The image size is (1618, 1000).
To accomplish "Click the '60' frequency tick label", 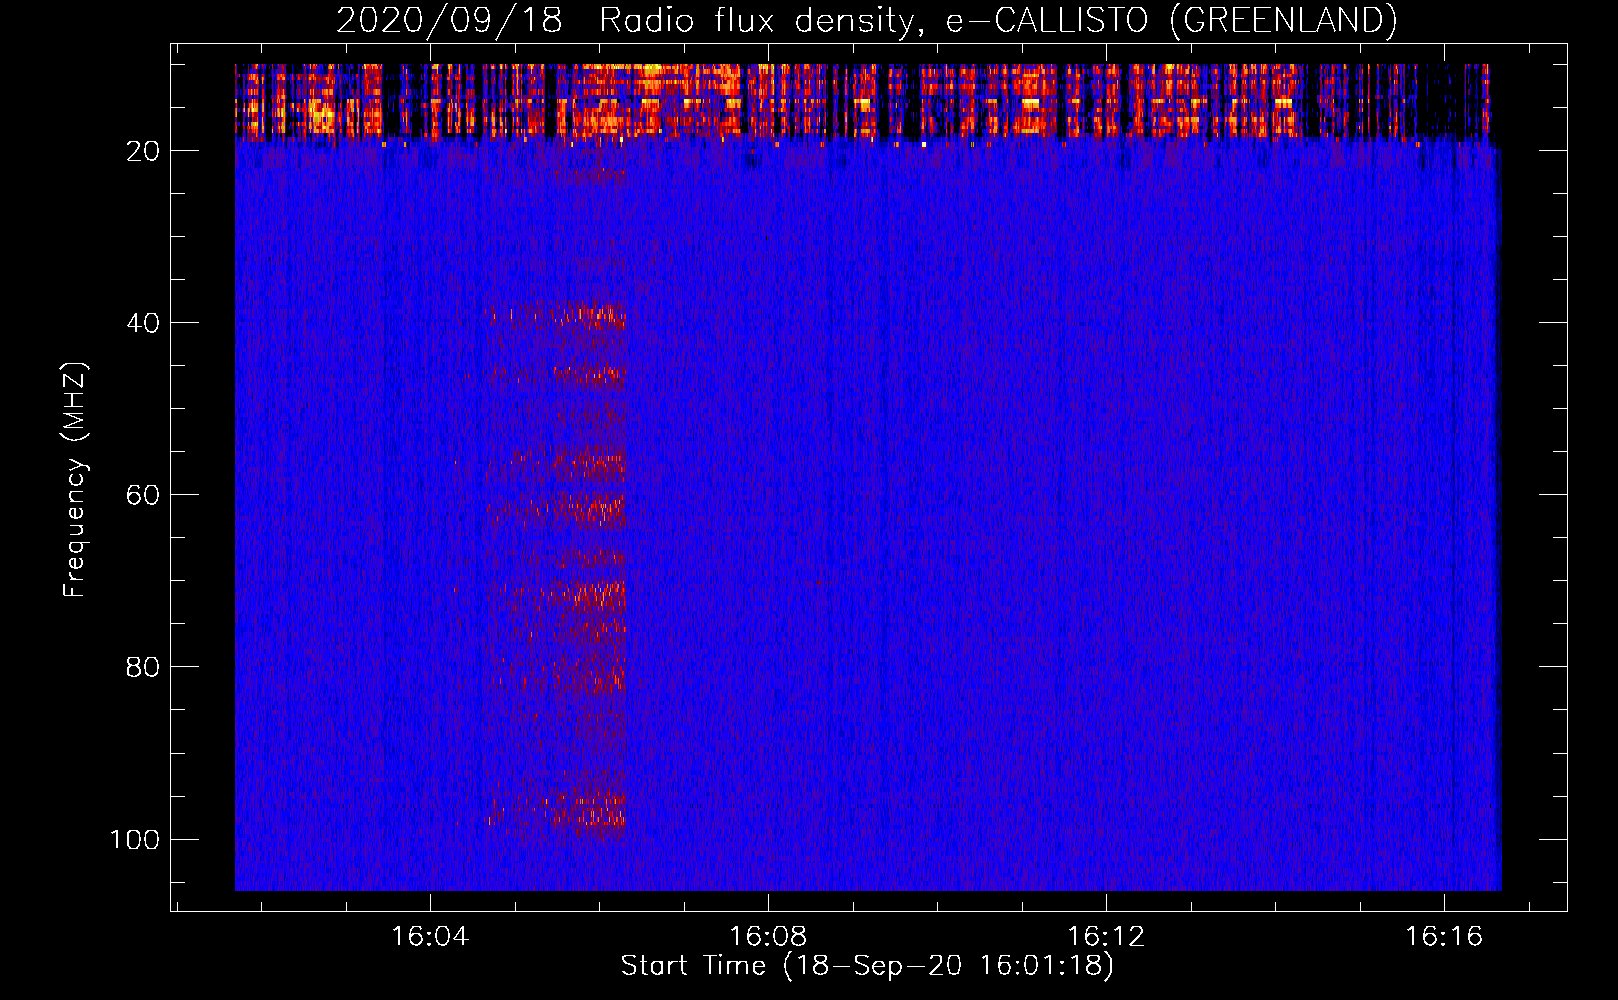I will click(x=142, y=495).
